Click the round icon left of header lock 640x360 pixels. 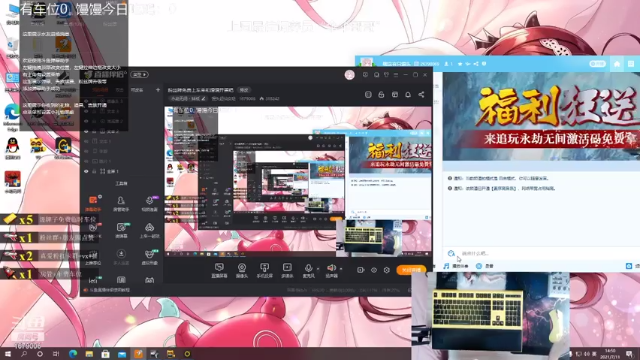pyautogui.click(x=368, y=94)
